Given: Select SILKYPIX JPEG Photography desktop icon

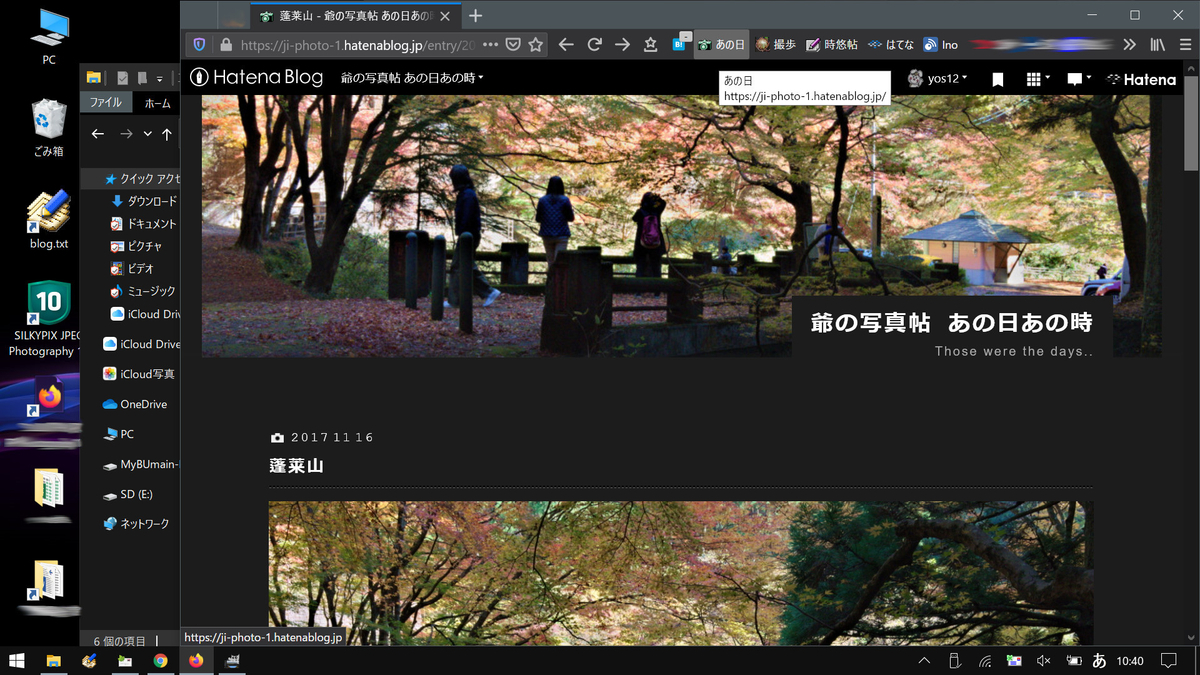Looking at the screenshot, I should point(47,319).
